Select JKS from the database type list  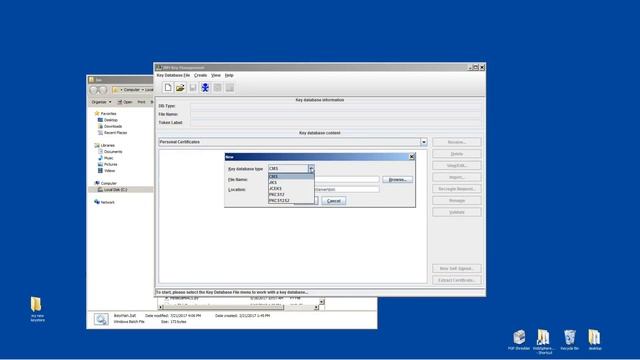point(291,182)
